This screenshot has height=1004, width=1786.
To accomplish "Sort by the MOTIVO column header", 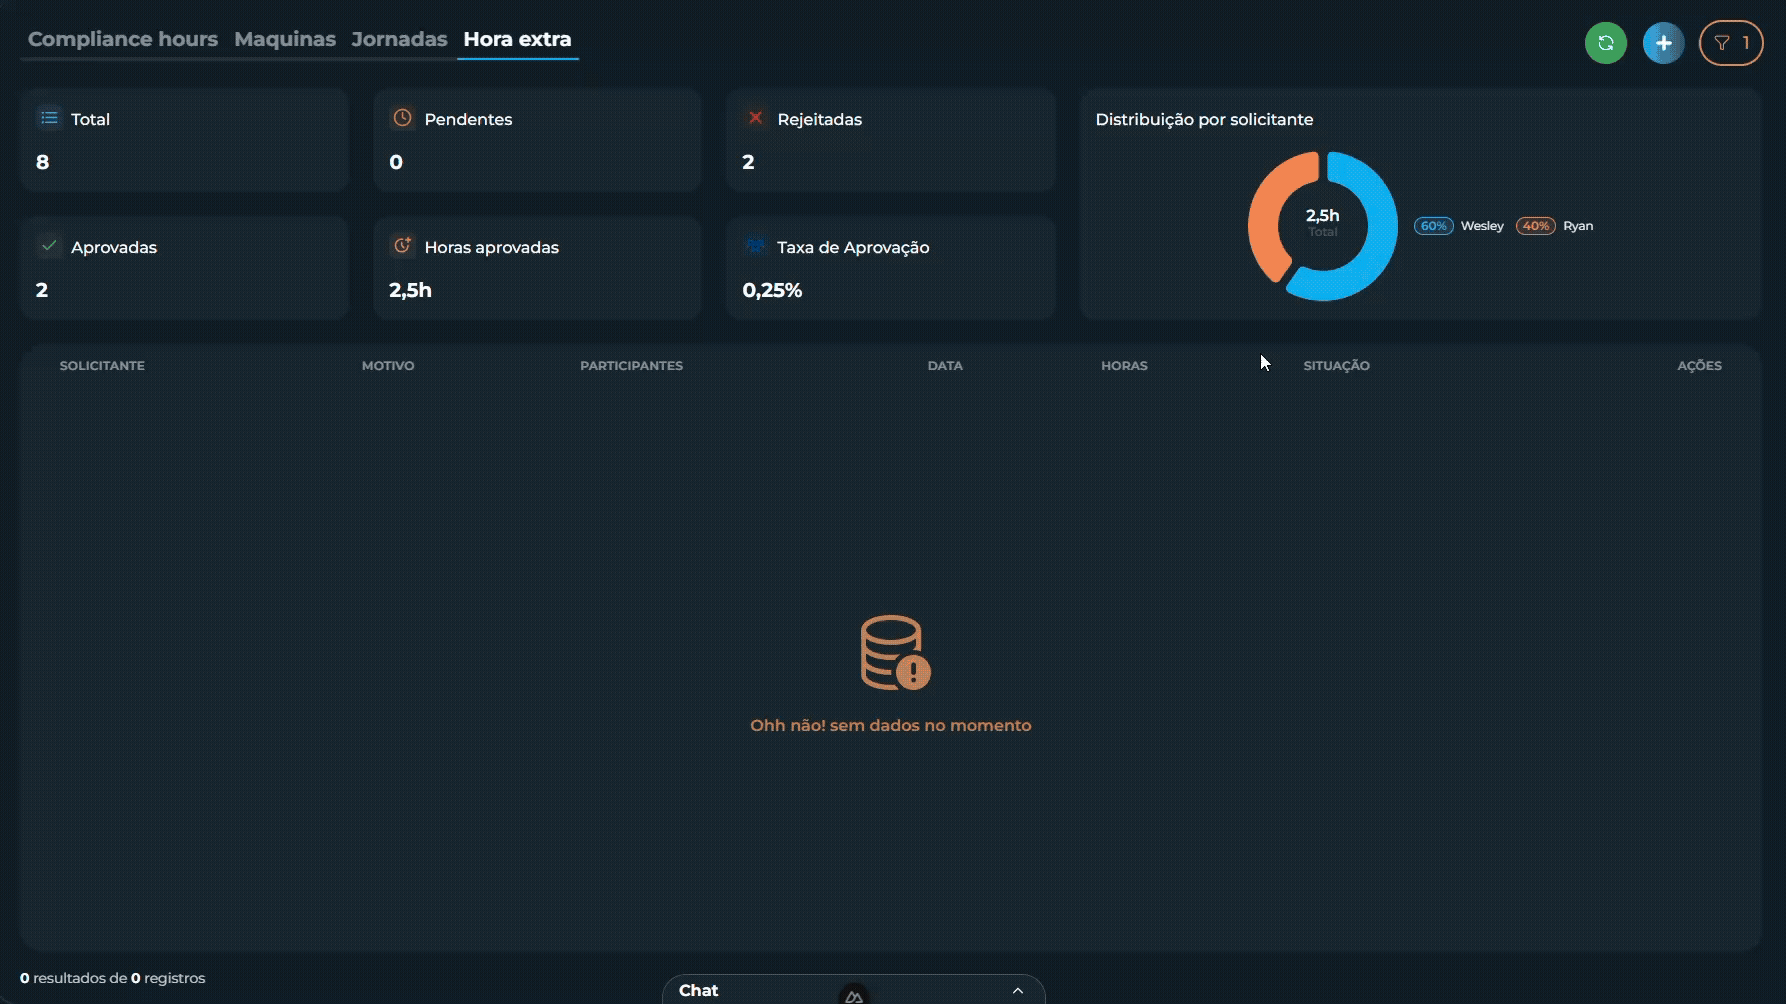I will 388,366.
